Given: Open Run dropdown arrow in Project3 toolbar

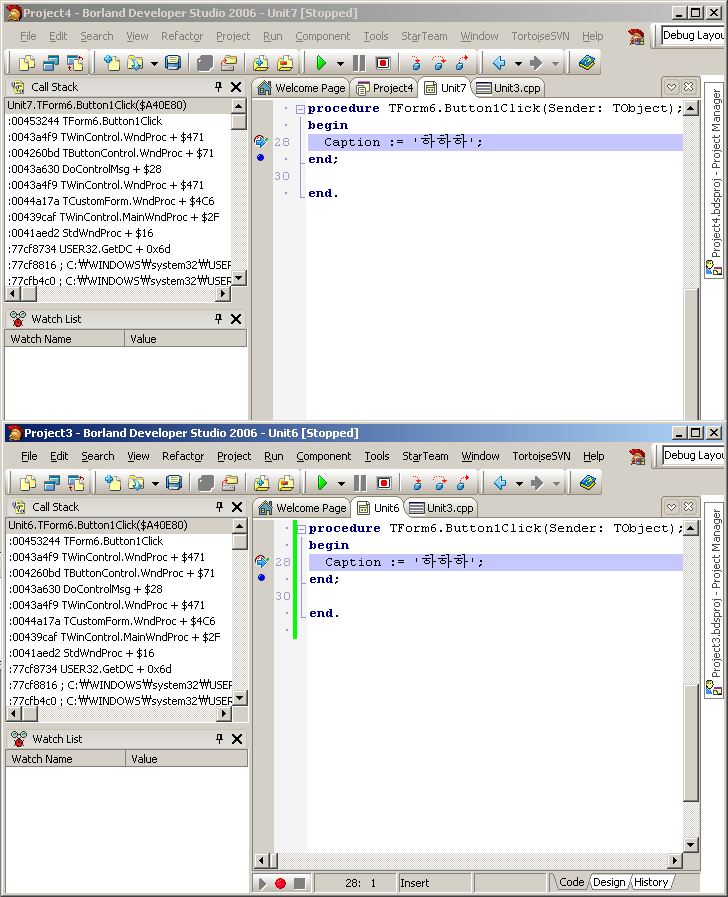Looking at the screenshot, I should pos(340,484).
